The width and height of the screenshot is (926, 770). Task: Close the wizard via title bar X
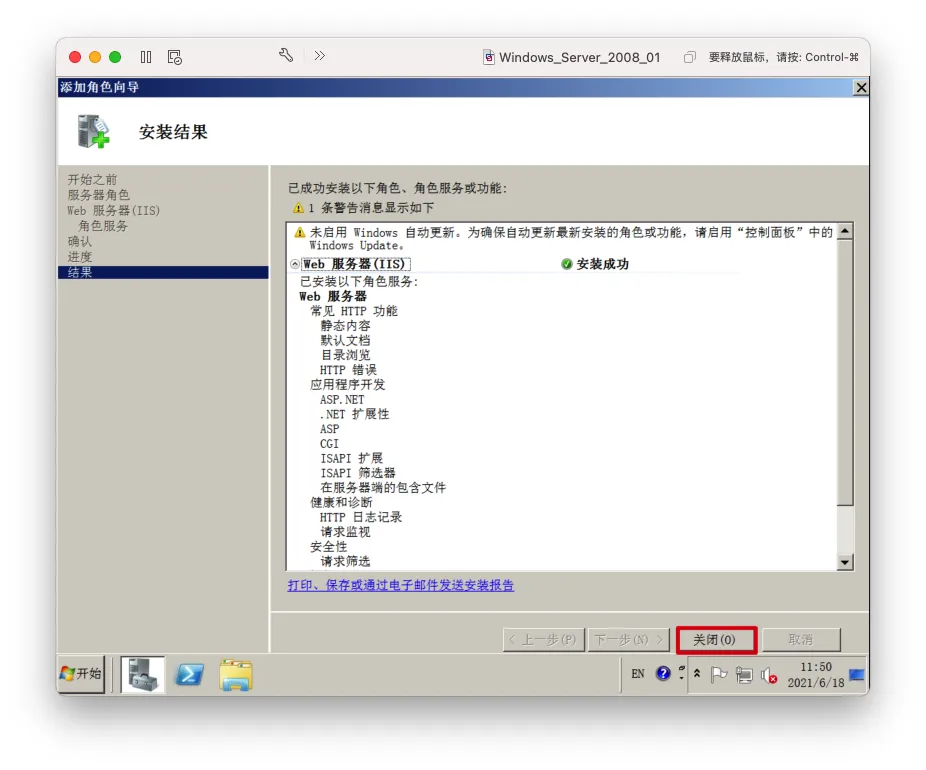click(861, 87)
